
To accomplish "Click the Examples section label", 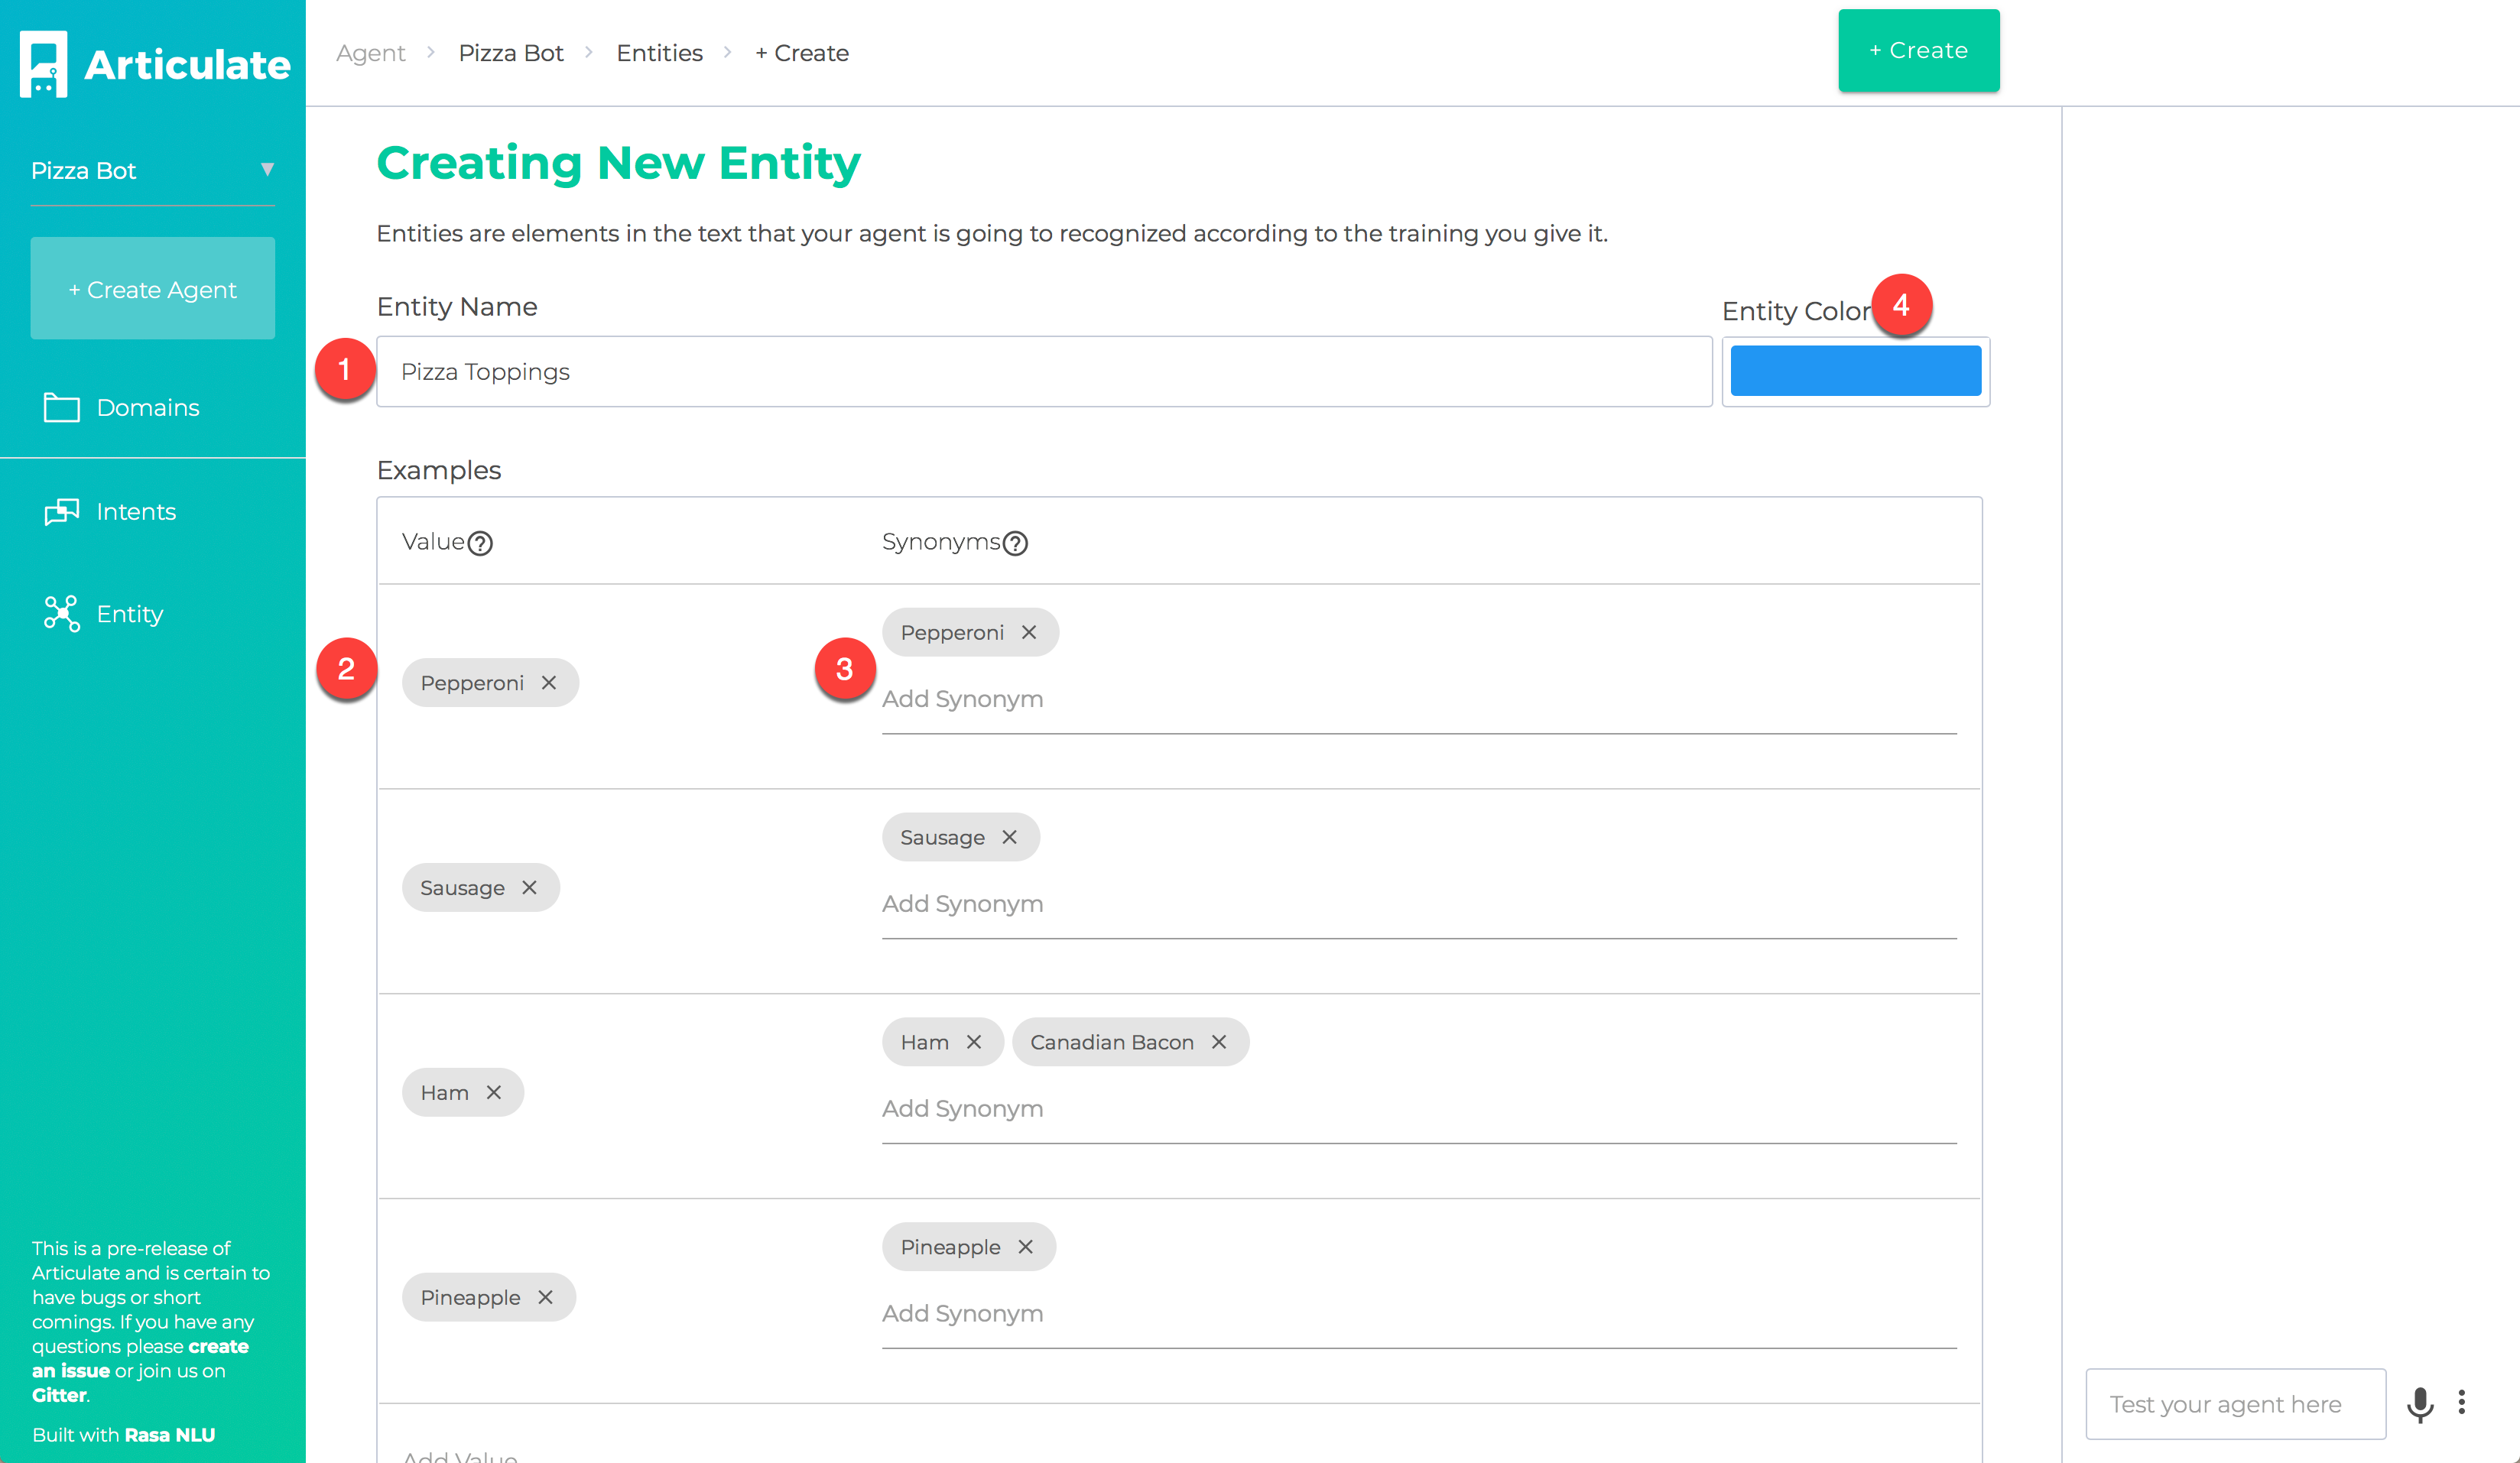I will (x=439, y=471).
